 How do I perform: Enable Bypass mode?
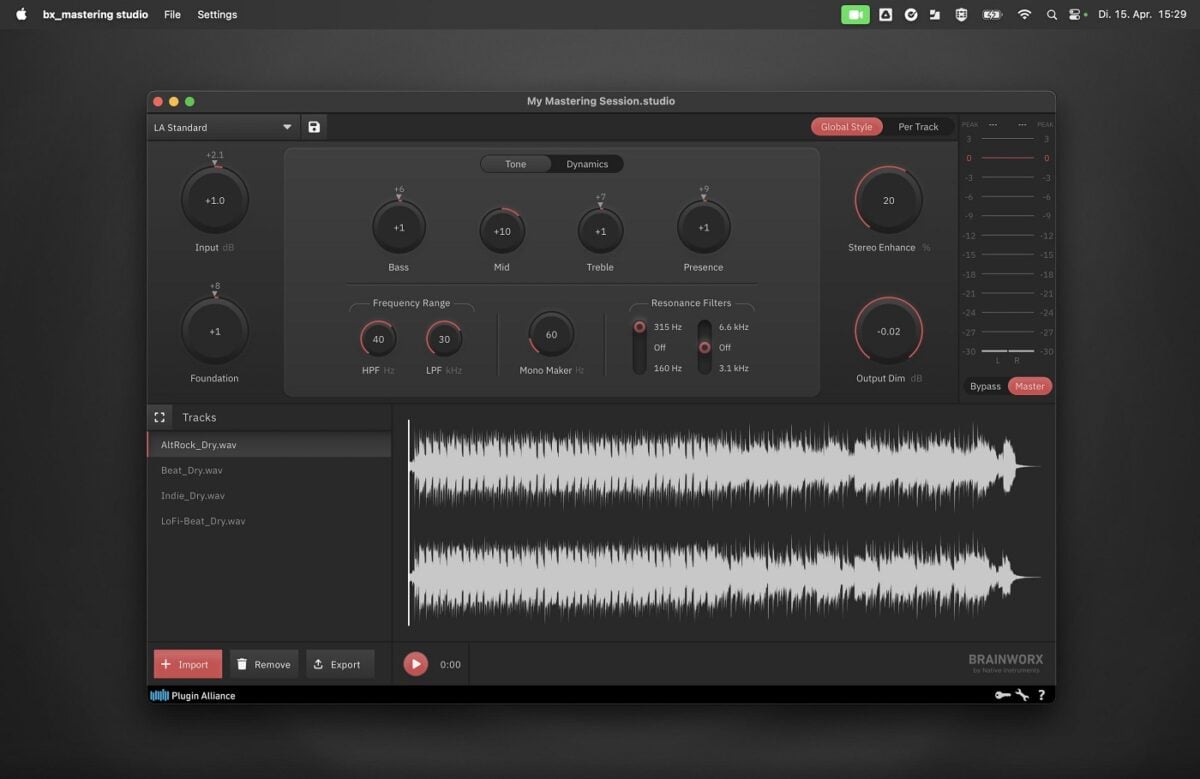click(985, 386)
